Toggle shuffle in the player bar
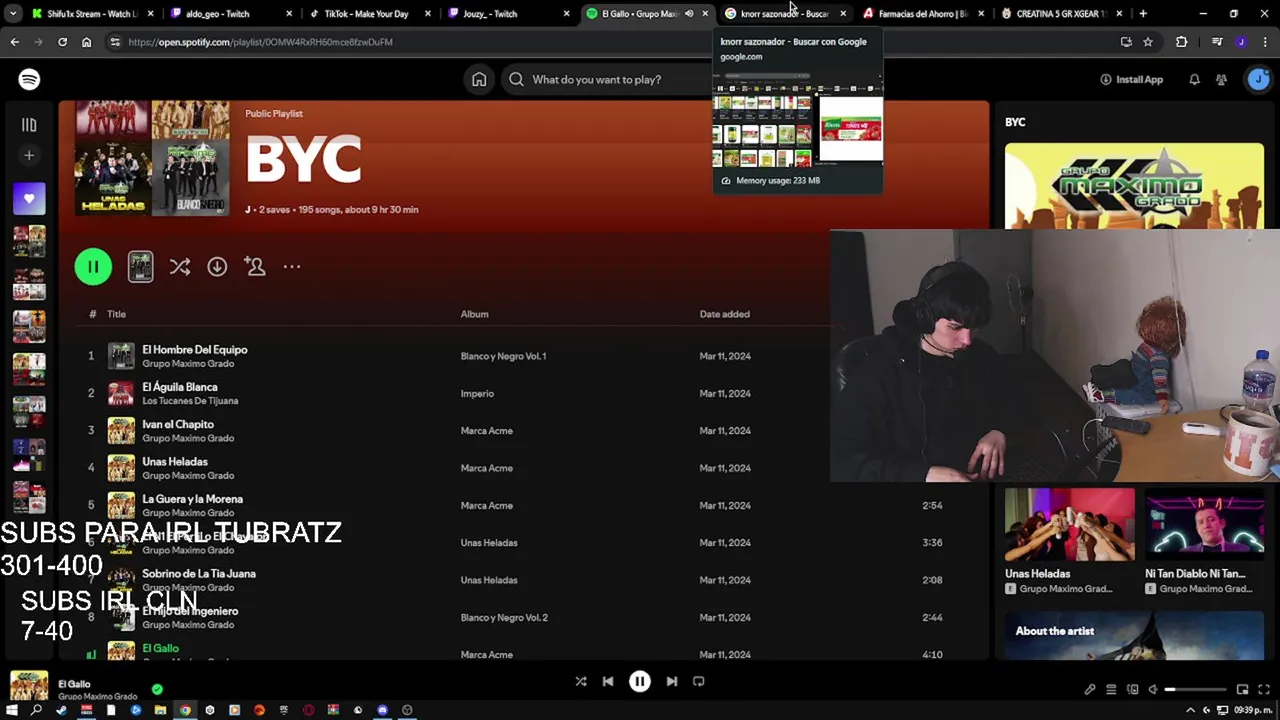Viewport: 1280px width, 720px height. (x=580, y=681)
